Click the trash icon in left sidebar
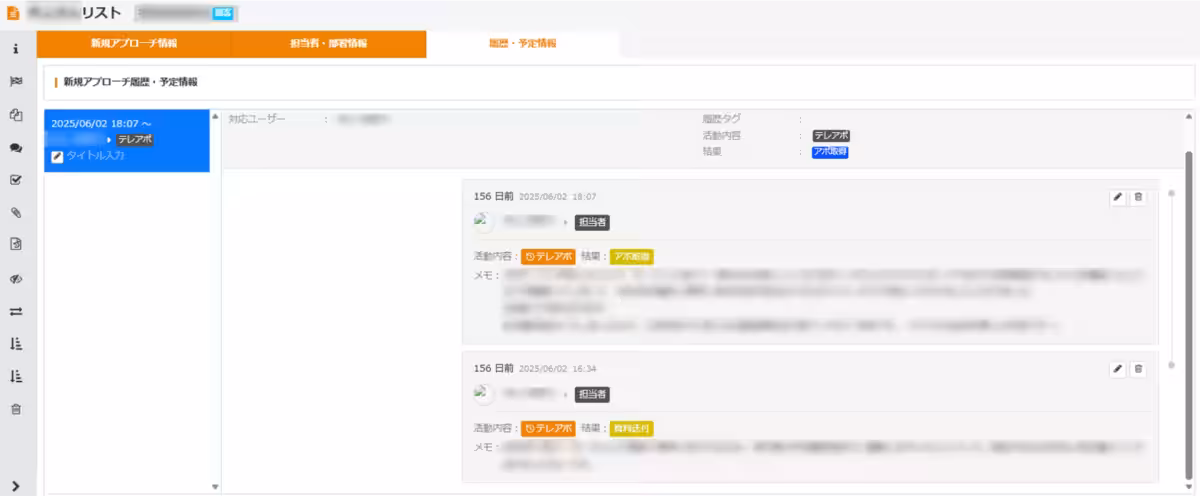The width and height of the screenshot is (1200, 496). click(x=15, y=409)
